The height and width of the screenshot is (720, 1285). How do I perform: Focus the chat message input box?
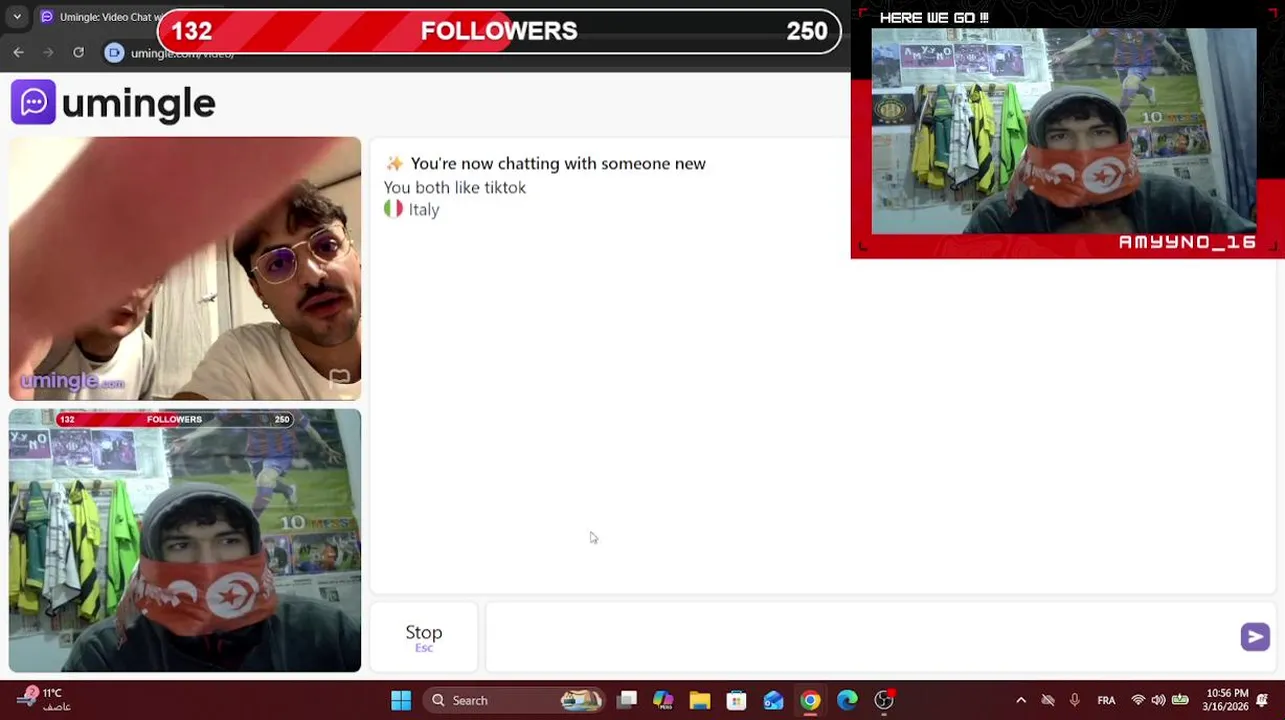click(862, 637)
